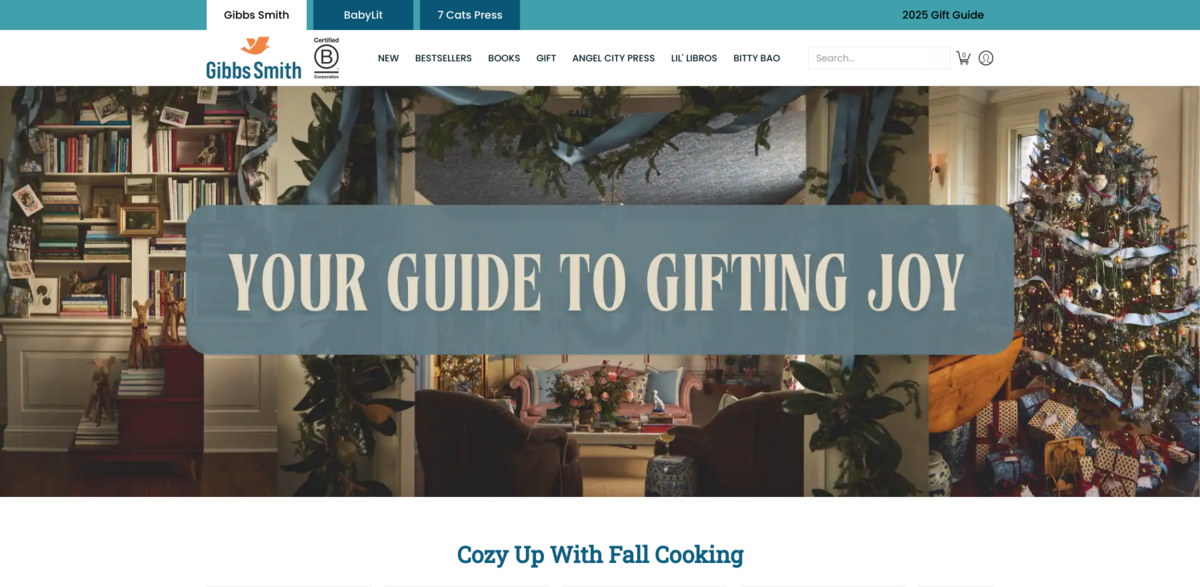1200x587 pixels.
Task: Open the NEW menu item
Action: [388, 58]
